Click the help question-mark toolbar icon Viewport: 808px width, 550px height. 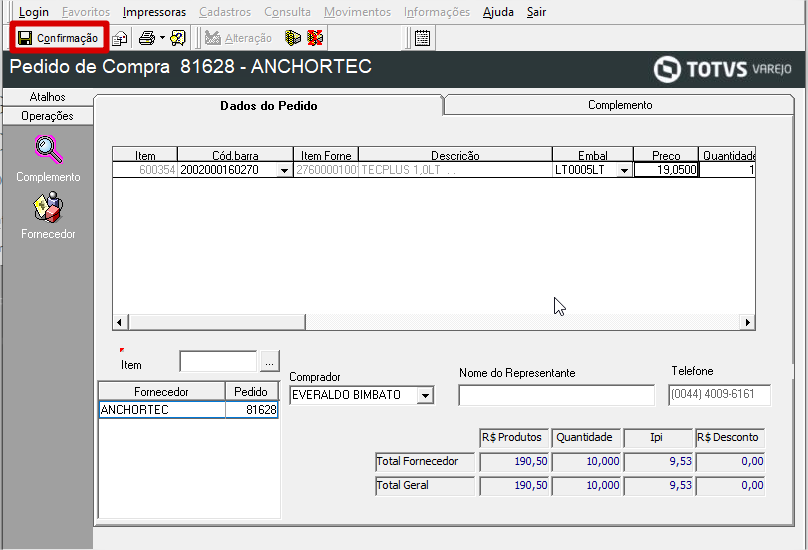pyautogui.click(x=178, y=38)
